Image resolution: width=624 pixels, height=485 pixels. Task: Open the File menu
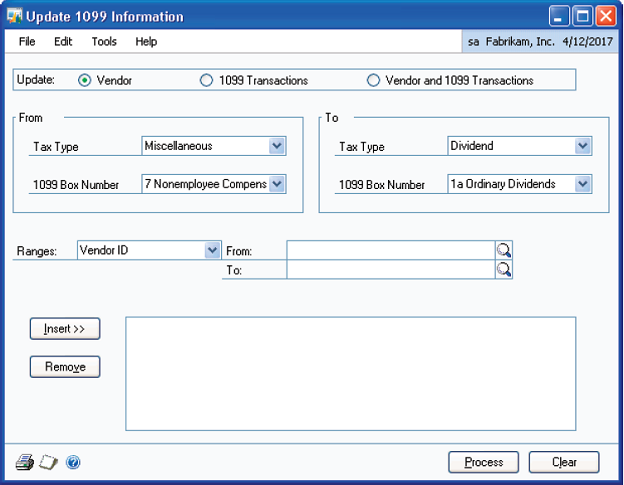click(27, 42)
